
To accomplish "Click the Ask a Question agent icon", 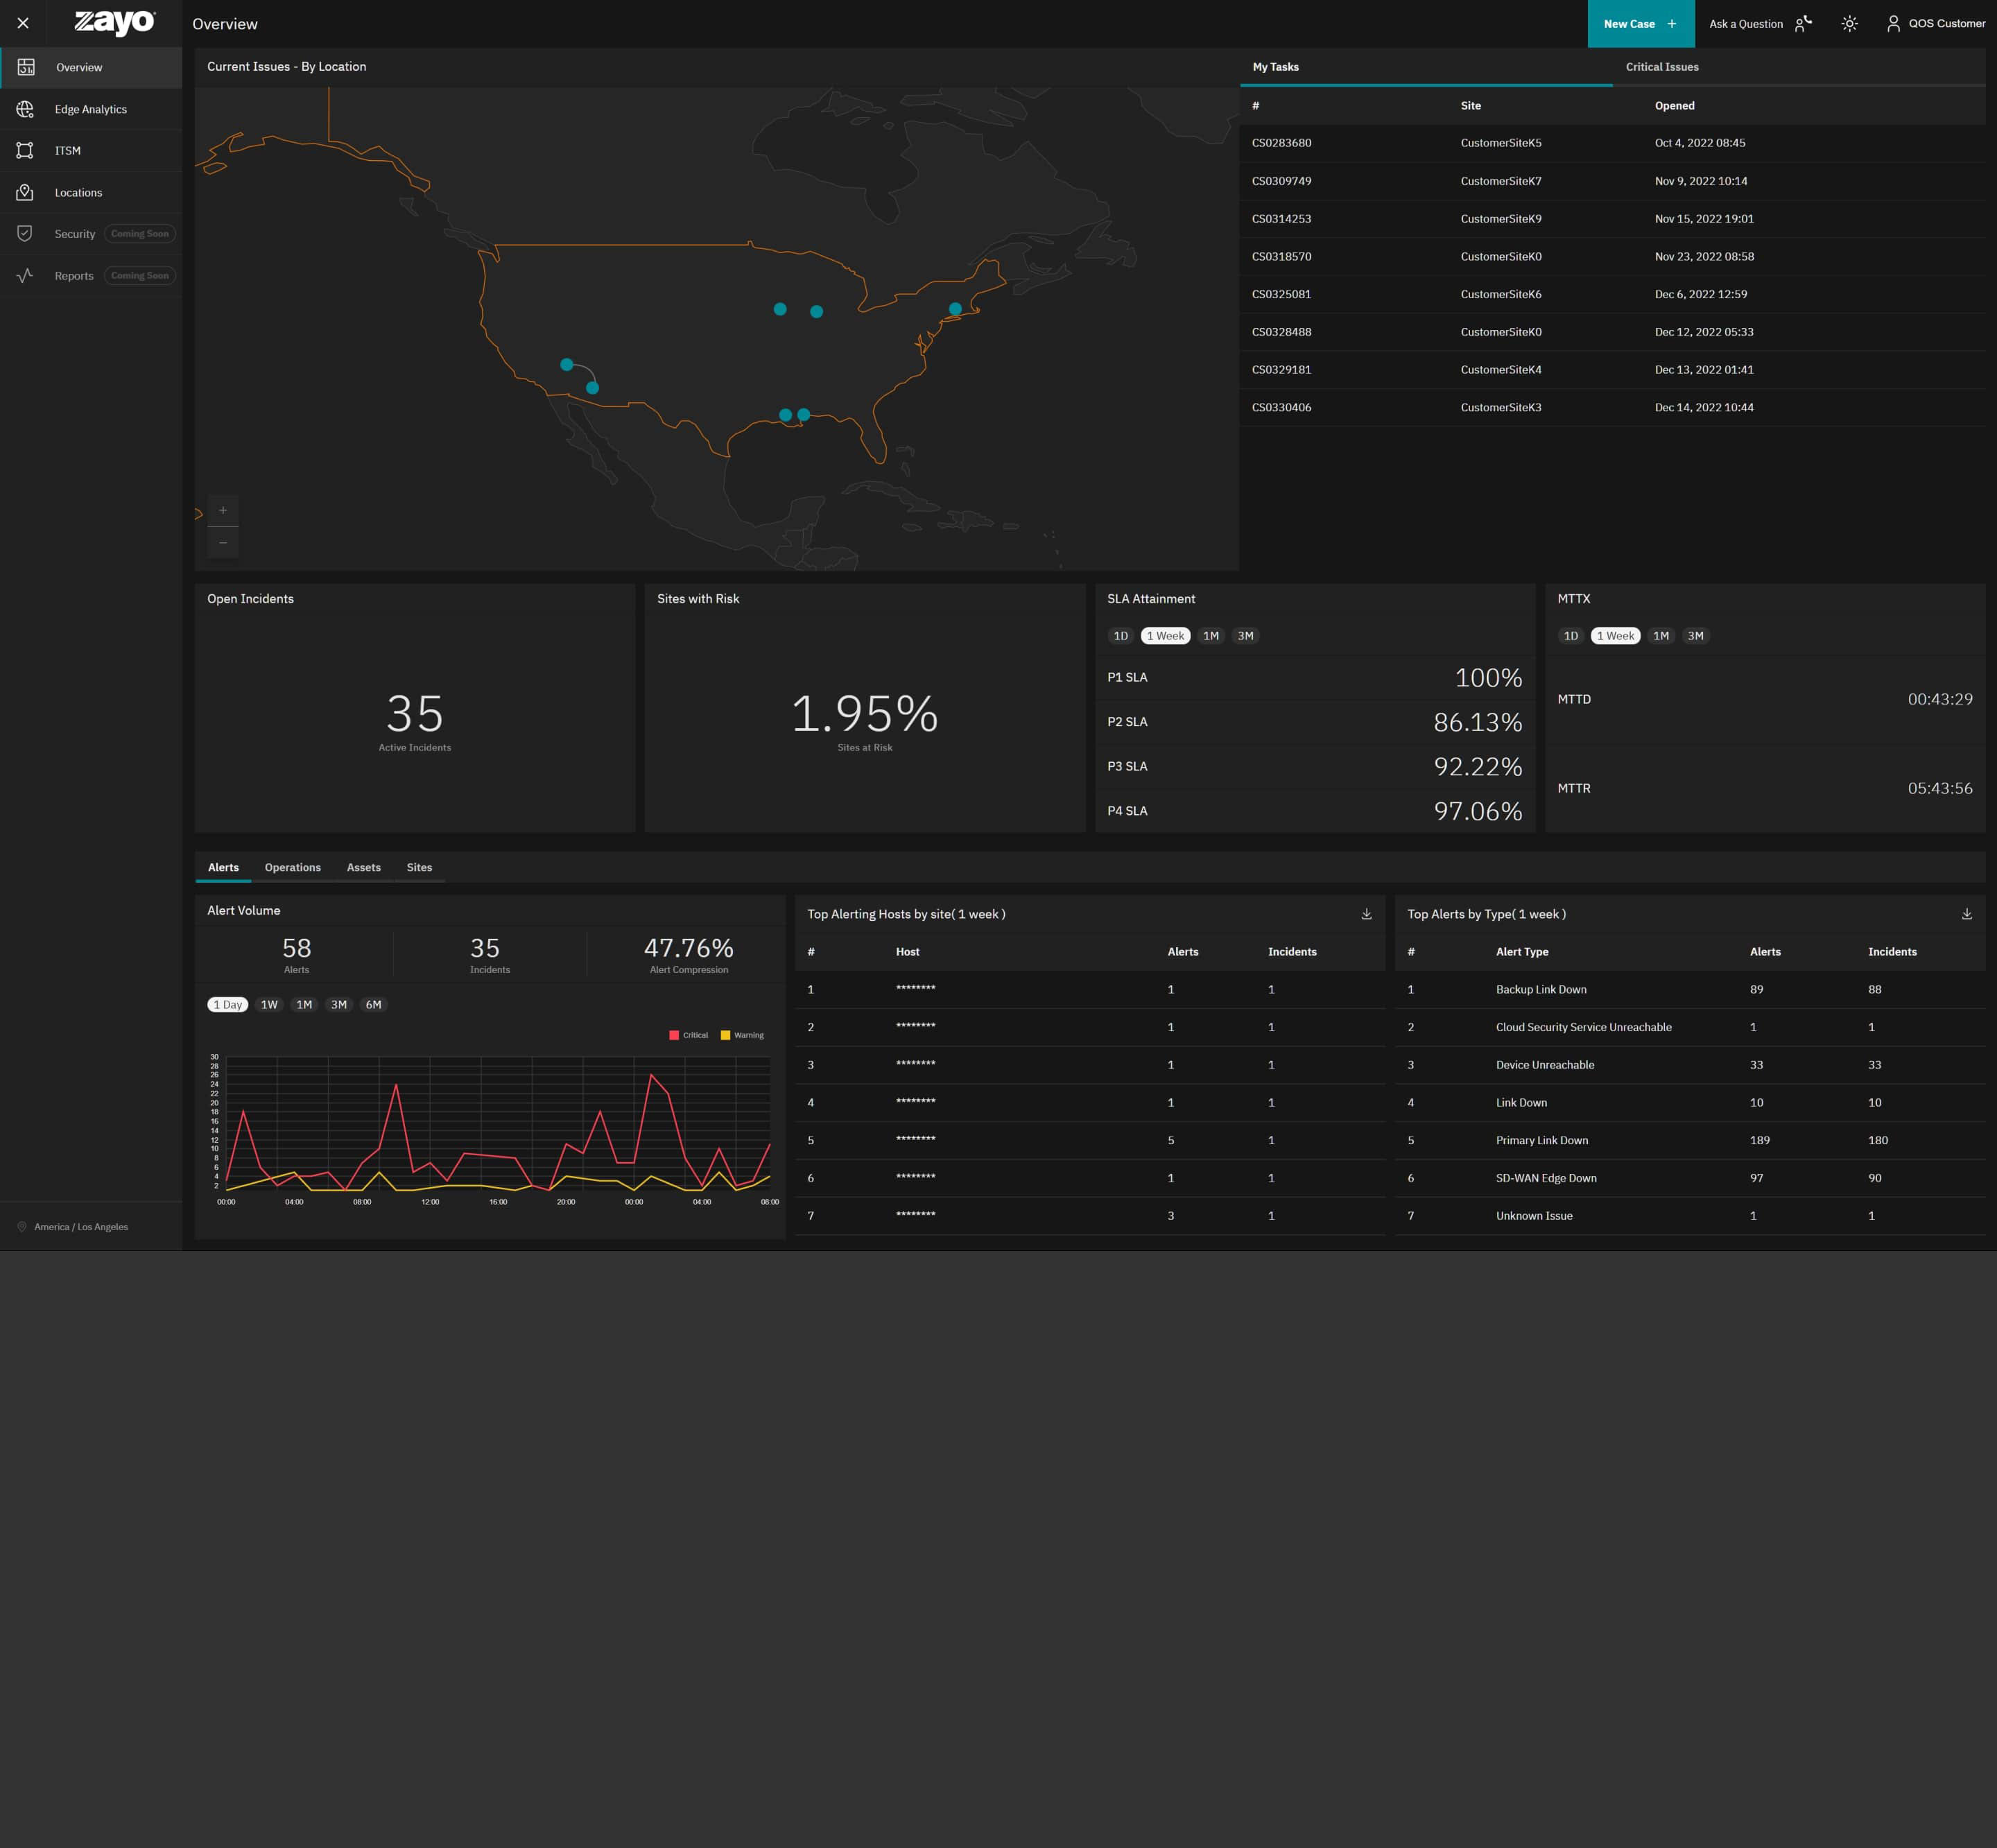I will tap(1803, 23).
